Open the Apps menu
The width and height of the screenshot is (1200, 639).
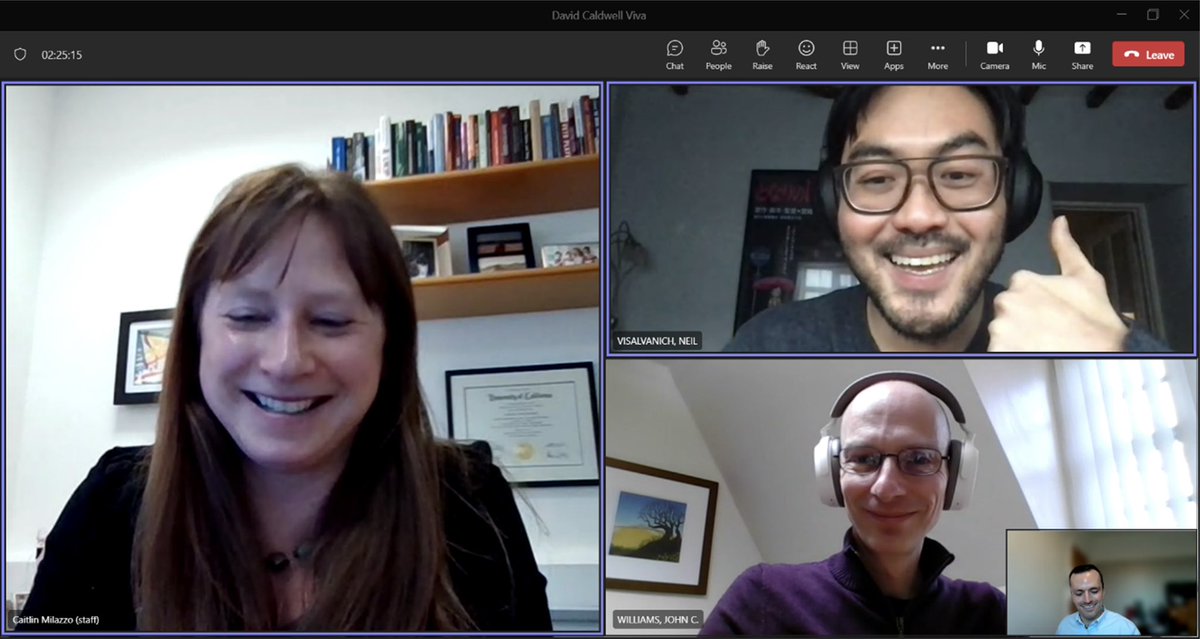(x=894, y=55)
